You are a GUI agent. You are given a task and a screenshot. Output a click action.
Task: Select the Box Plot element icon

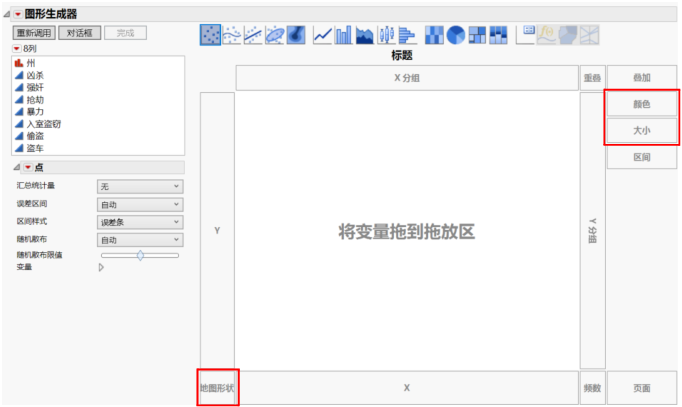coord(386,35)
